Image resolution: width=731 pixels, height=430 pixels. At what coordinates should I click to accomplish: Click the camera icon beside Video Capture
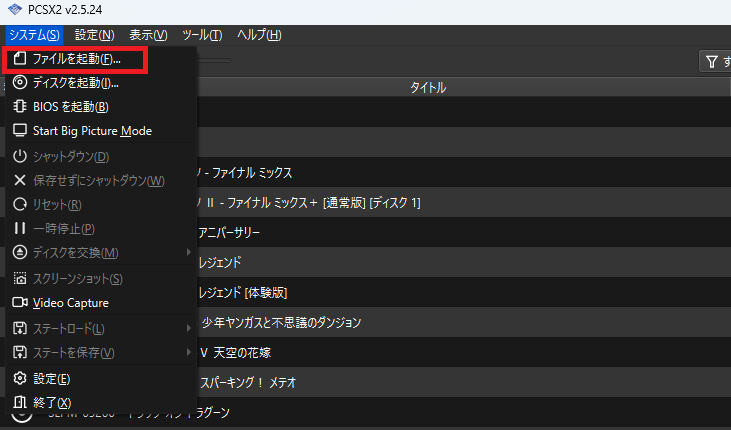tap(20, 302)
